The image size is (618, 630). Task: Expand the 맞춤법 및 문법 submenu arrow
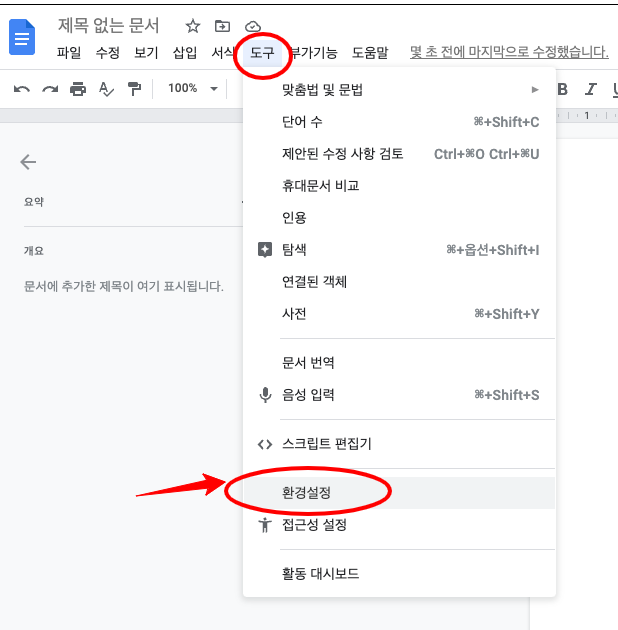[x=535, y=90]
